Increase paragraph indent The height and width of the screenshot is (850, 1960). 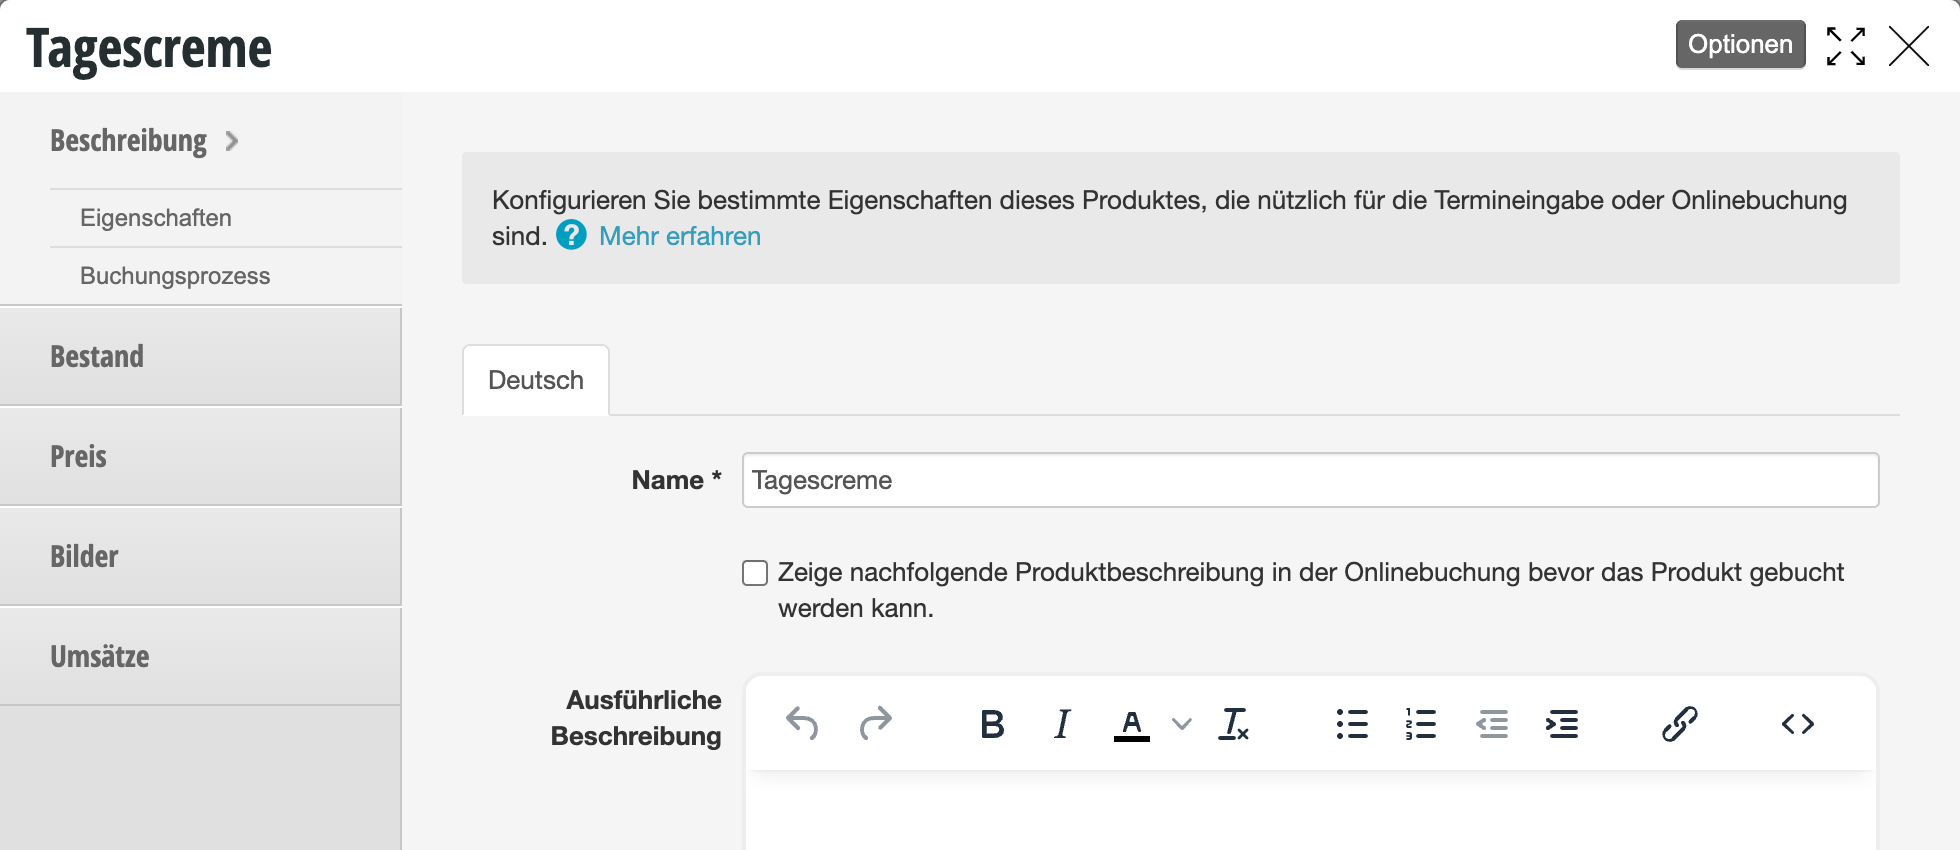[x=1562, y=723]
